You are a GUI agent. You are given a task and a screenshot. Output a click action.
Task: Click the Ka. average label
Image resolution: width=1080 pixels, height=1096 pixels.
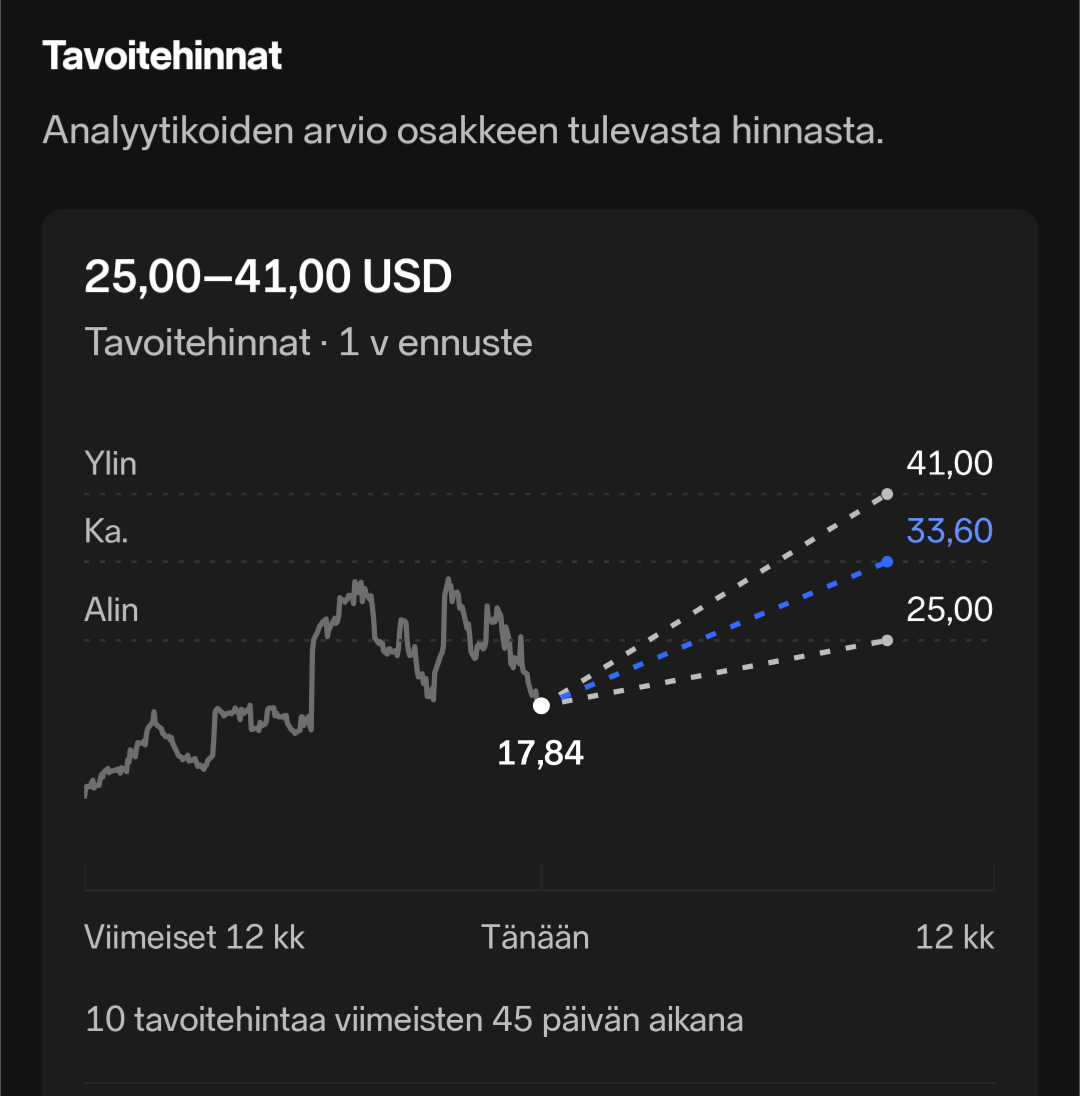point(106,530)
